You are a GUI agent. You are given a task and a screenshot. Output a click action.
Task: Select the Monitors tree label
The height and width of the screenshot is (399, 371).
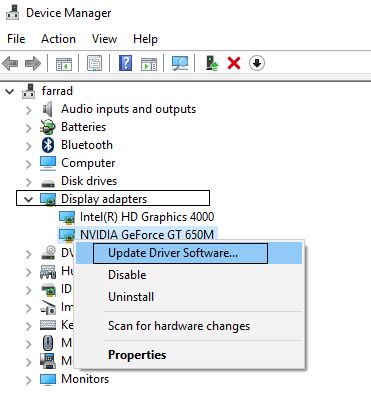tap(85, 379)
